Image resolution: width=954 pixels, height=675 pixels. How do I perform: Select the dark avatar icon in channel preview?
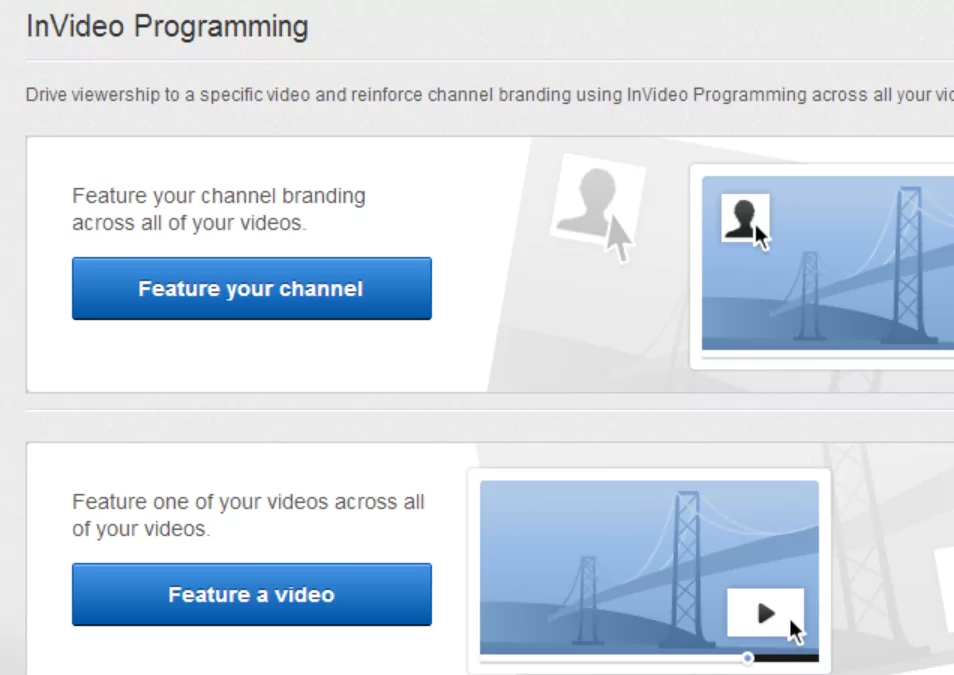pos(742,216)
